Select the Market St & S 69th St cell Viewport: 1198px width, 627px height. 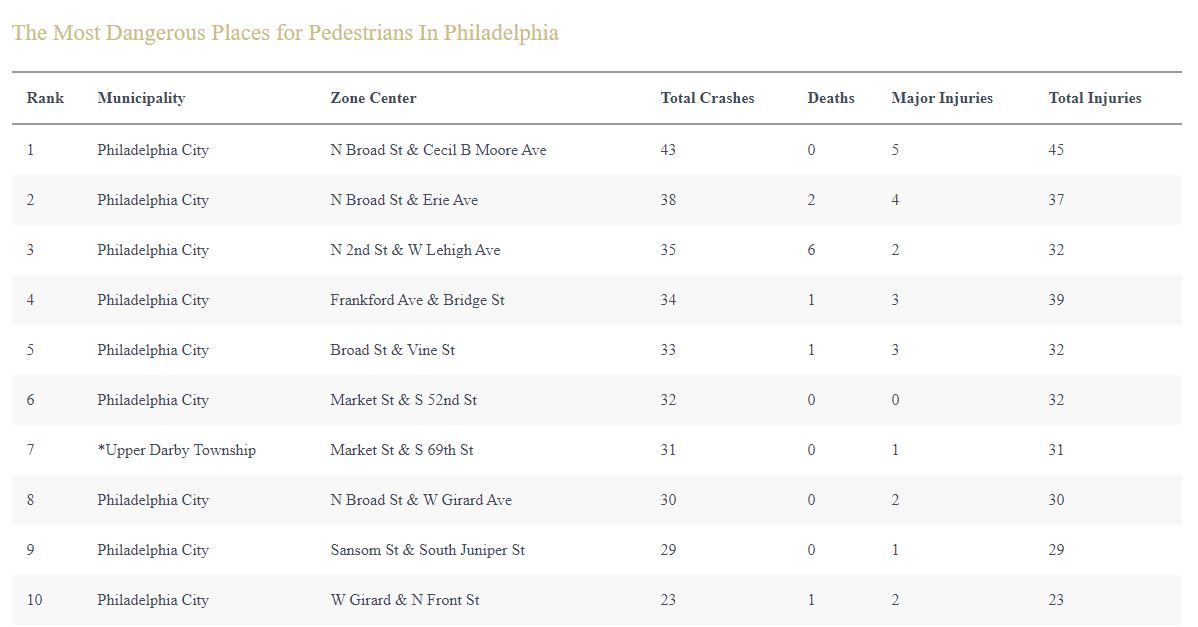pyautogui.click(x=402, y=450)
